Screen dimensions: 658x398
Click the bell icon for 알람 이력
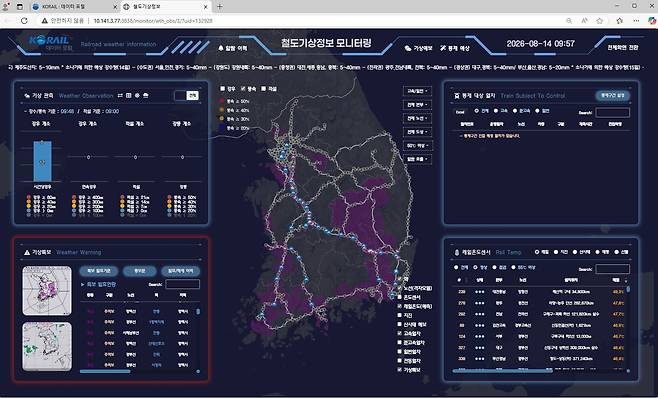coord(221,48)
